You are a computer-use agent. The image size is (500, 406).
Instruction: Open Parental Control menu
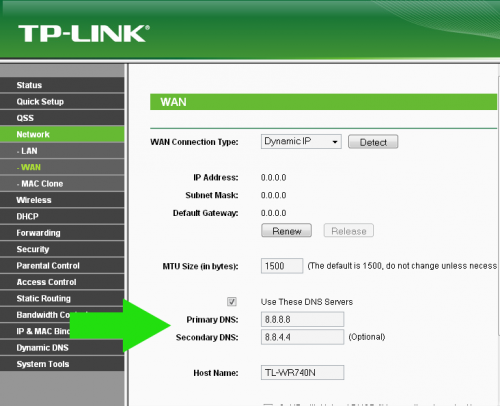coord(62,266)
